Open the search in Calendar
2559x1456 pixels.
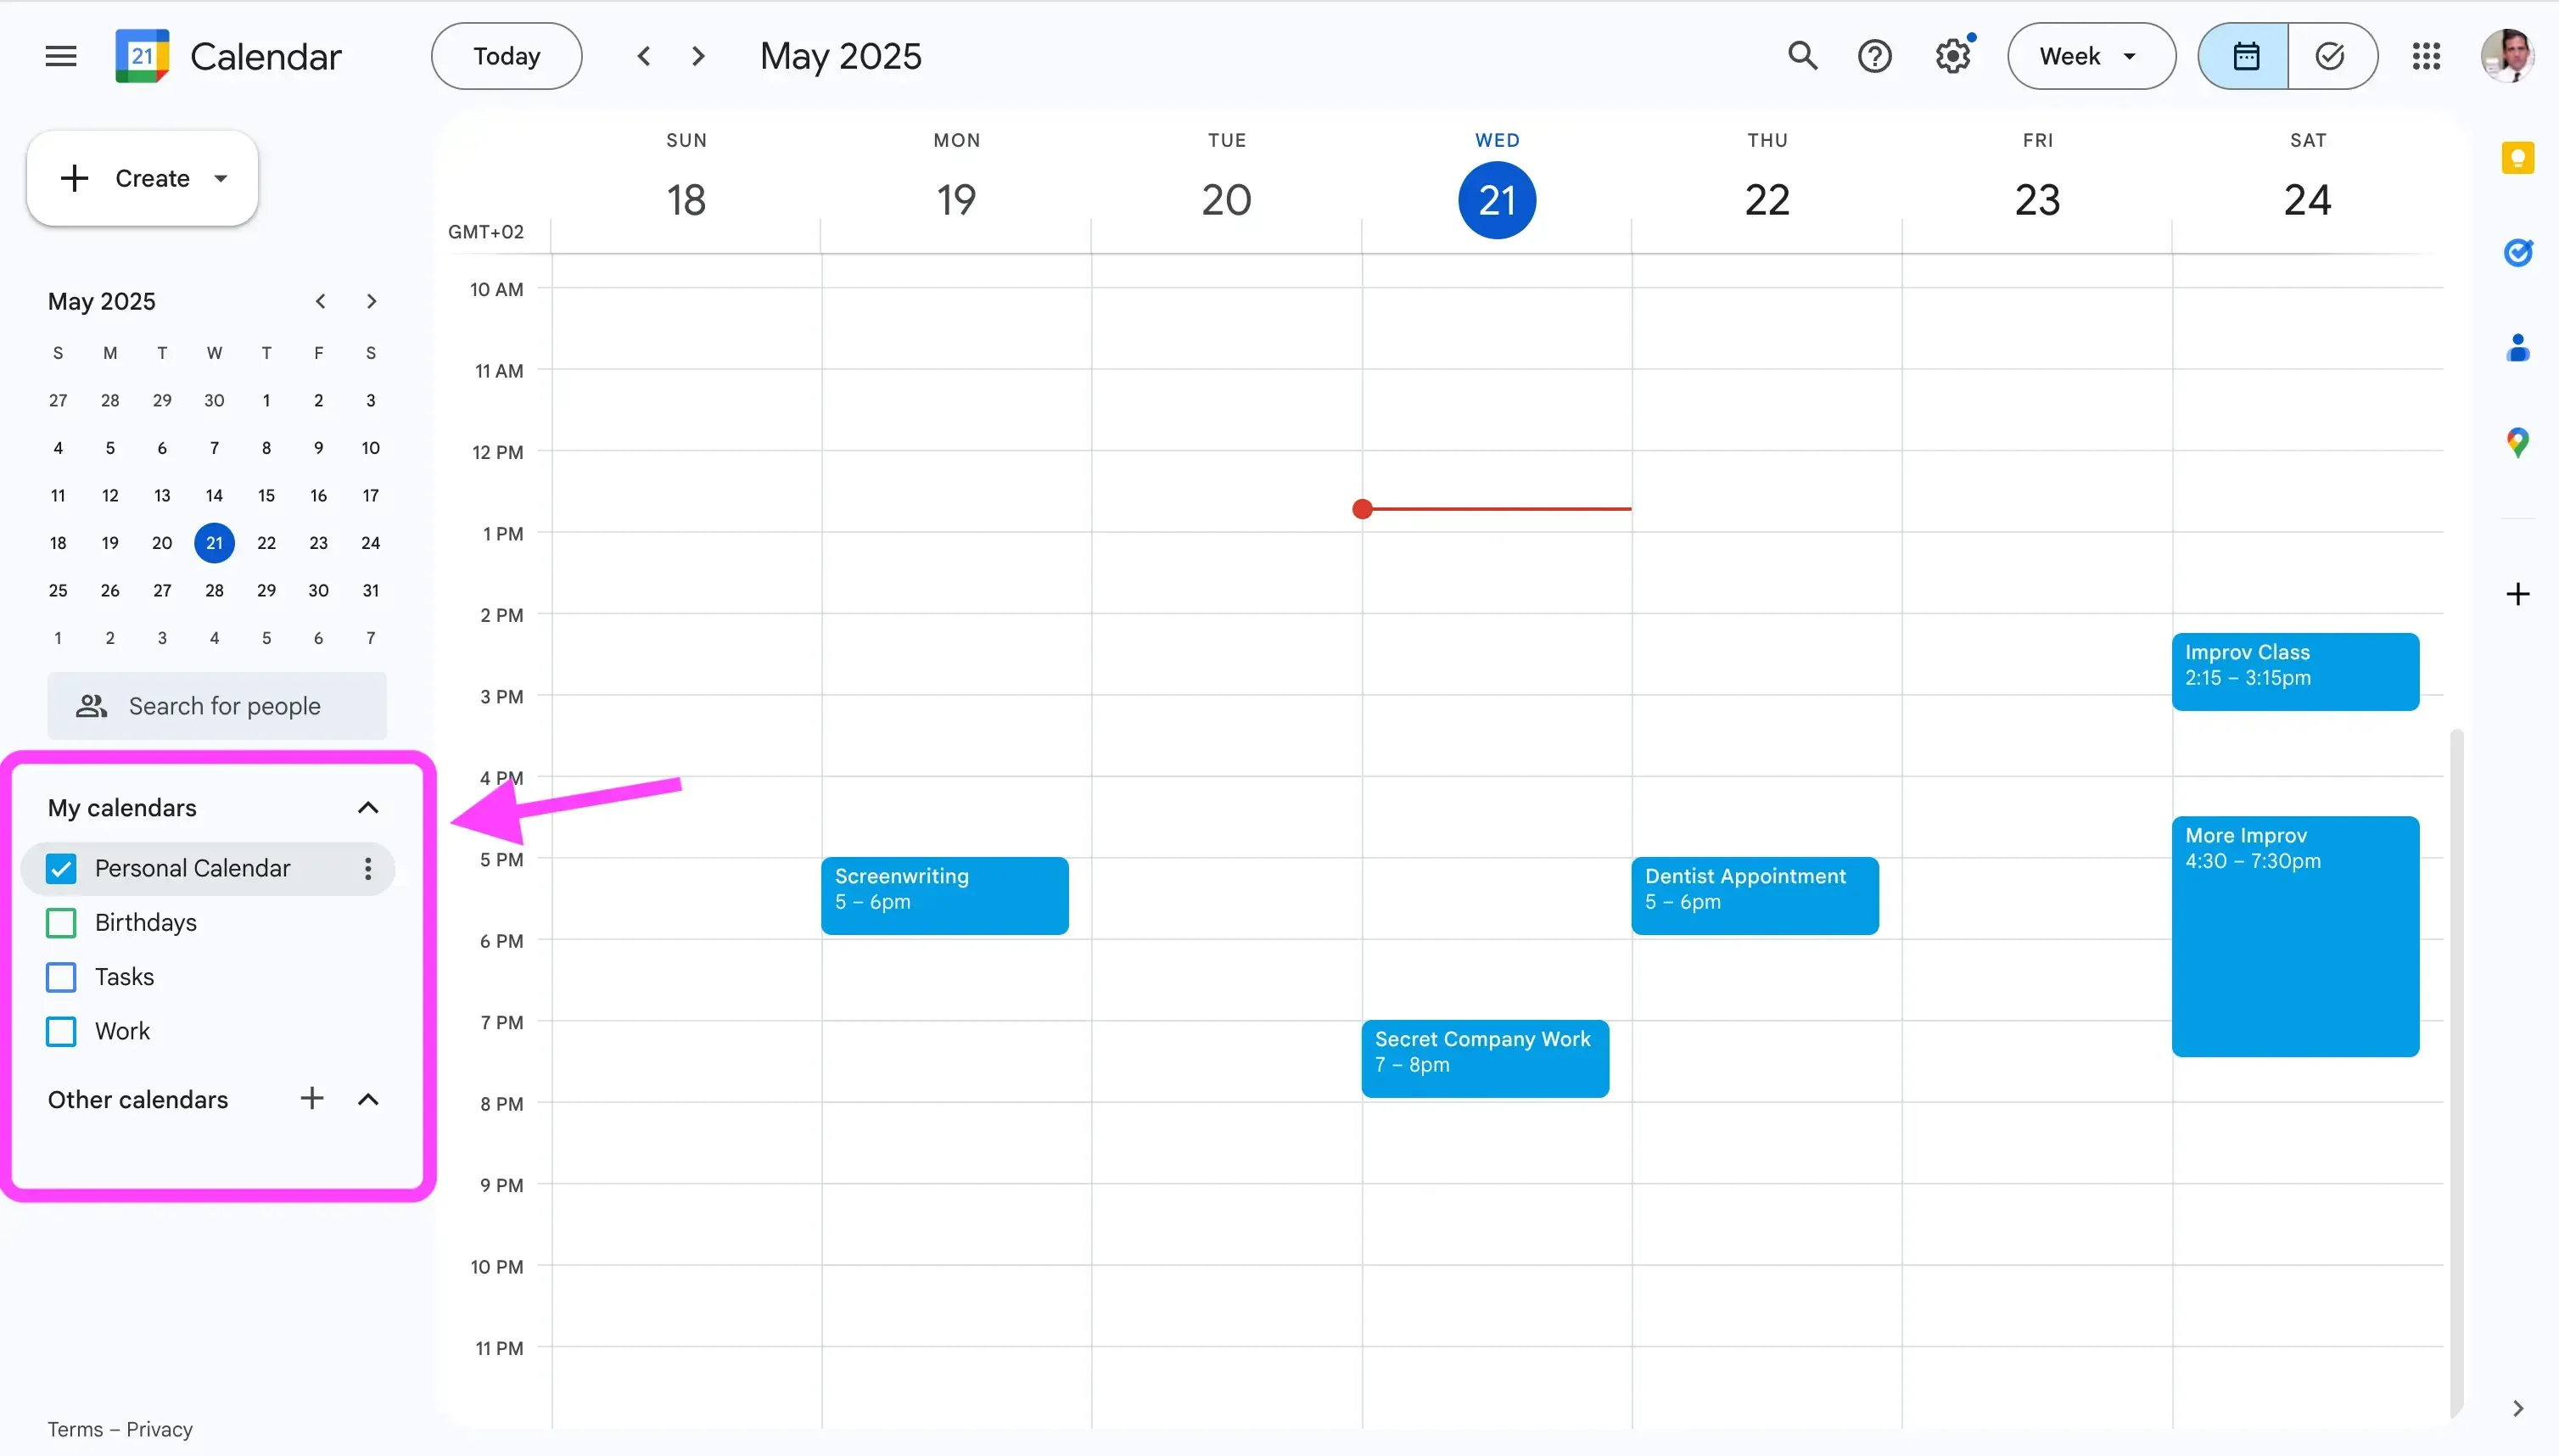click(x=1802, y=55)
